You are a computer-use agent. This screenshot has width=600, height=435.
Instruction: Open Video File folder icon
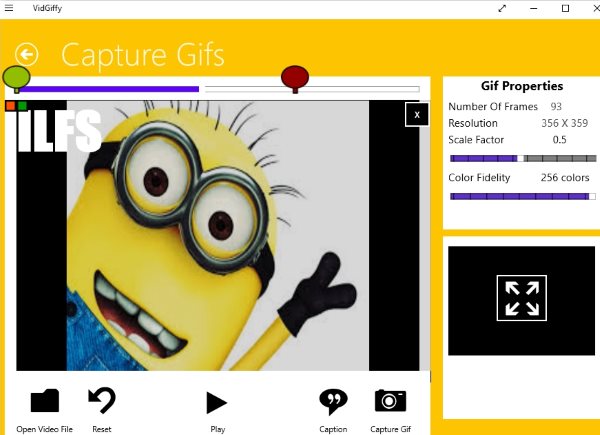[x=45, y=401]
